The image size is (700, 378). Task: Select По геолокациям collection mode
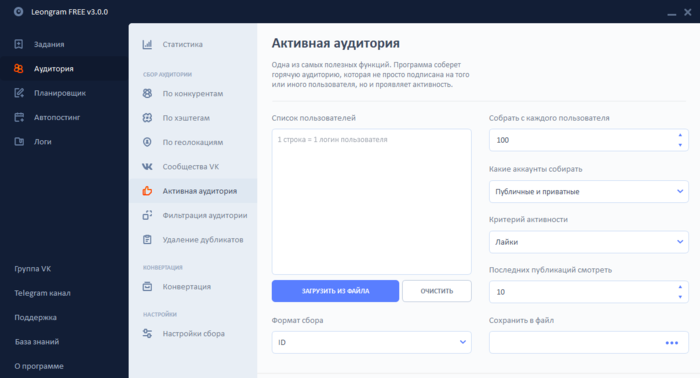(x=193, y=142)
